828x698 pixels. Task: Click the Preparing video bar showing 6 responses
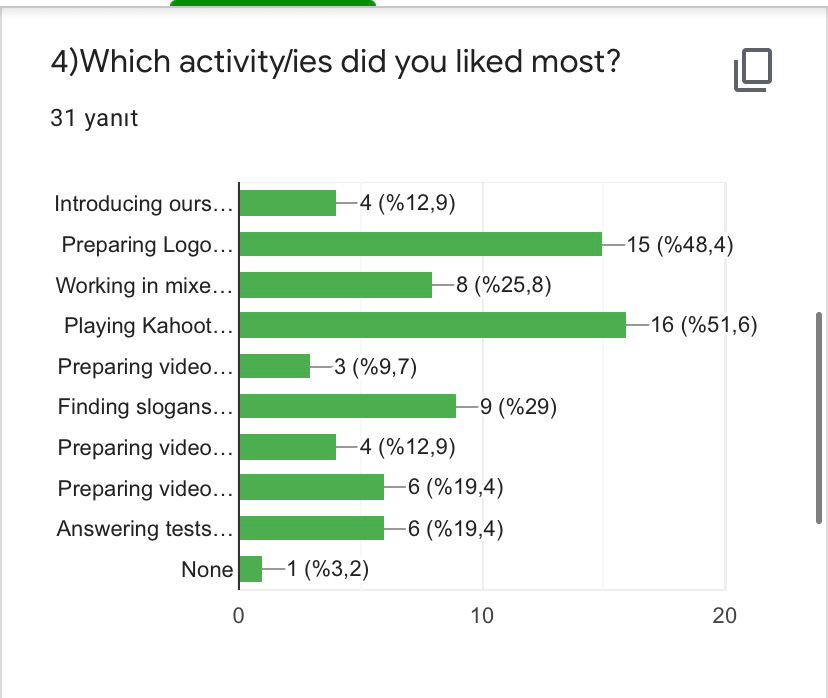[x=311, y=487]
